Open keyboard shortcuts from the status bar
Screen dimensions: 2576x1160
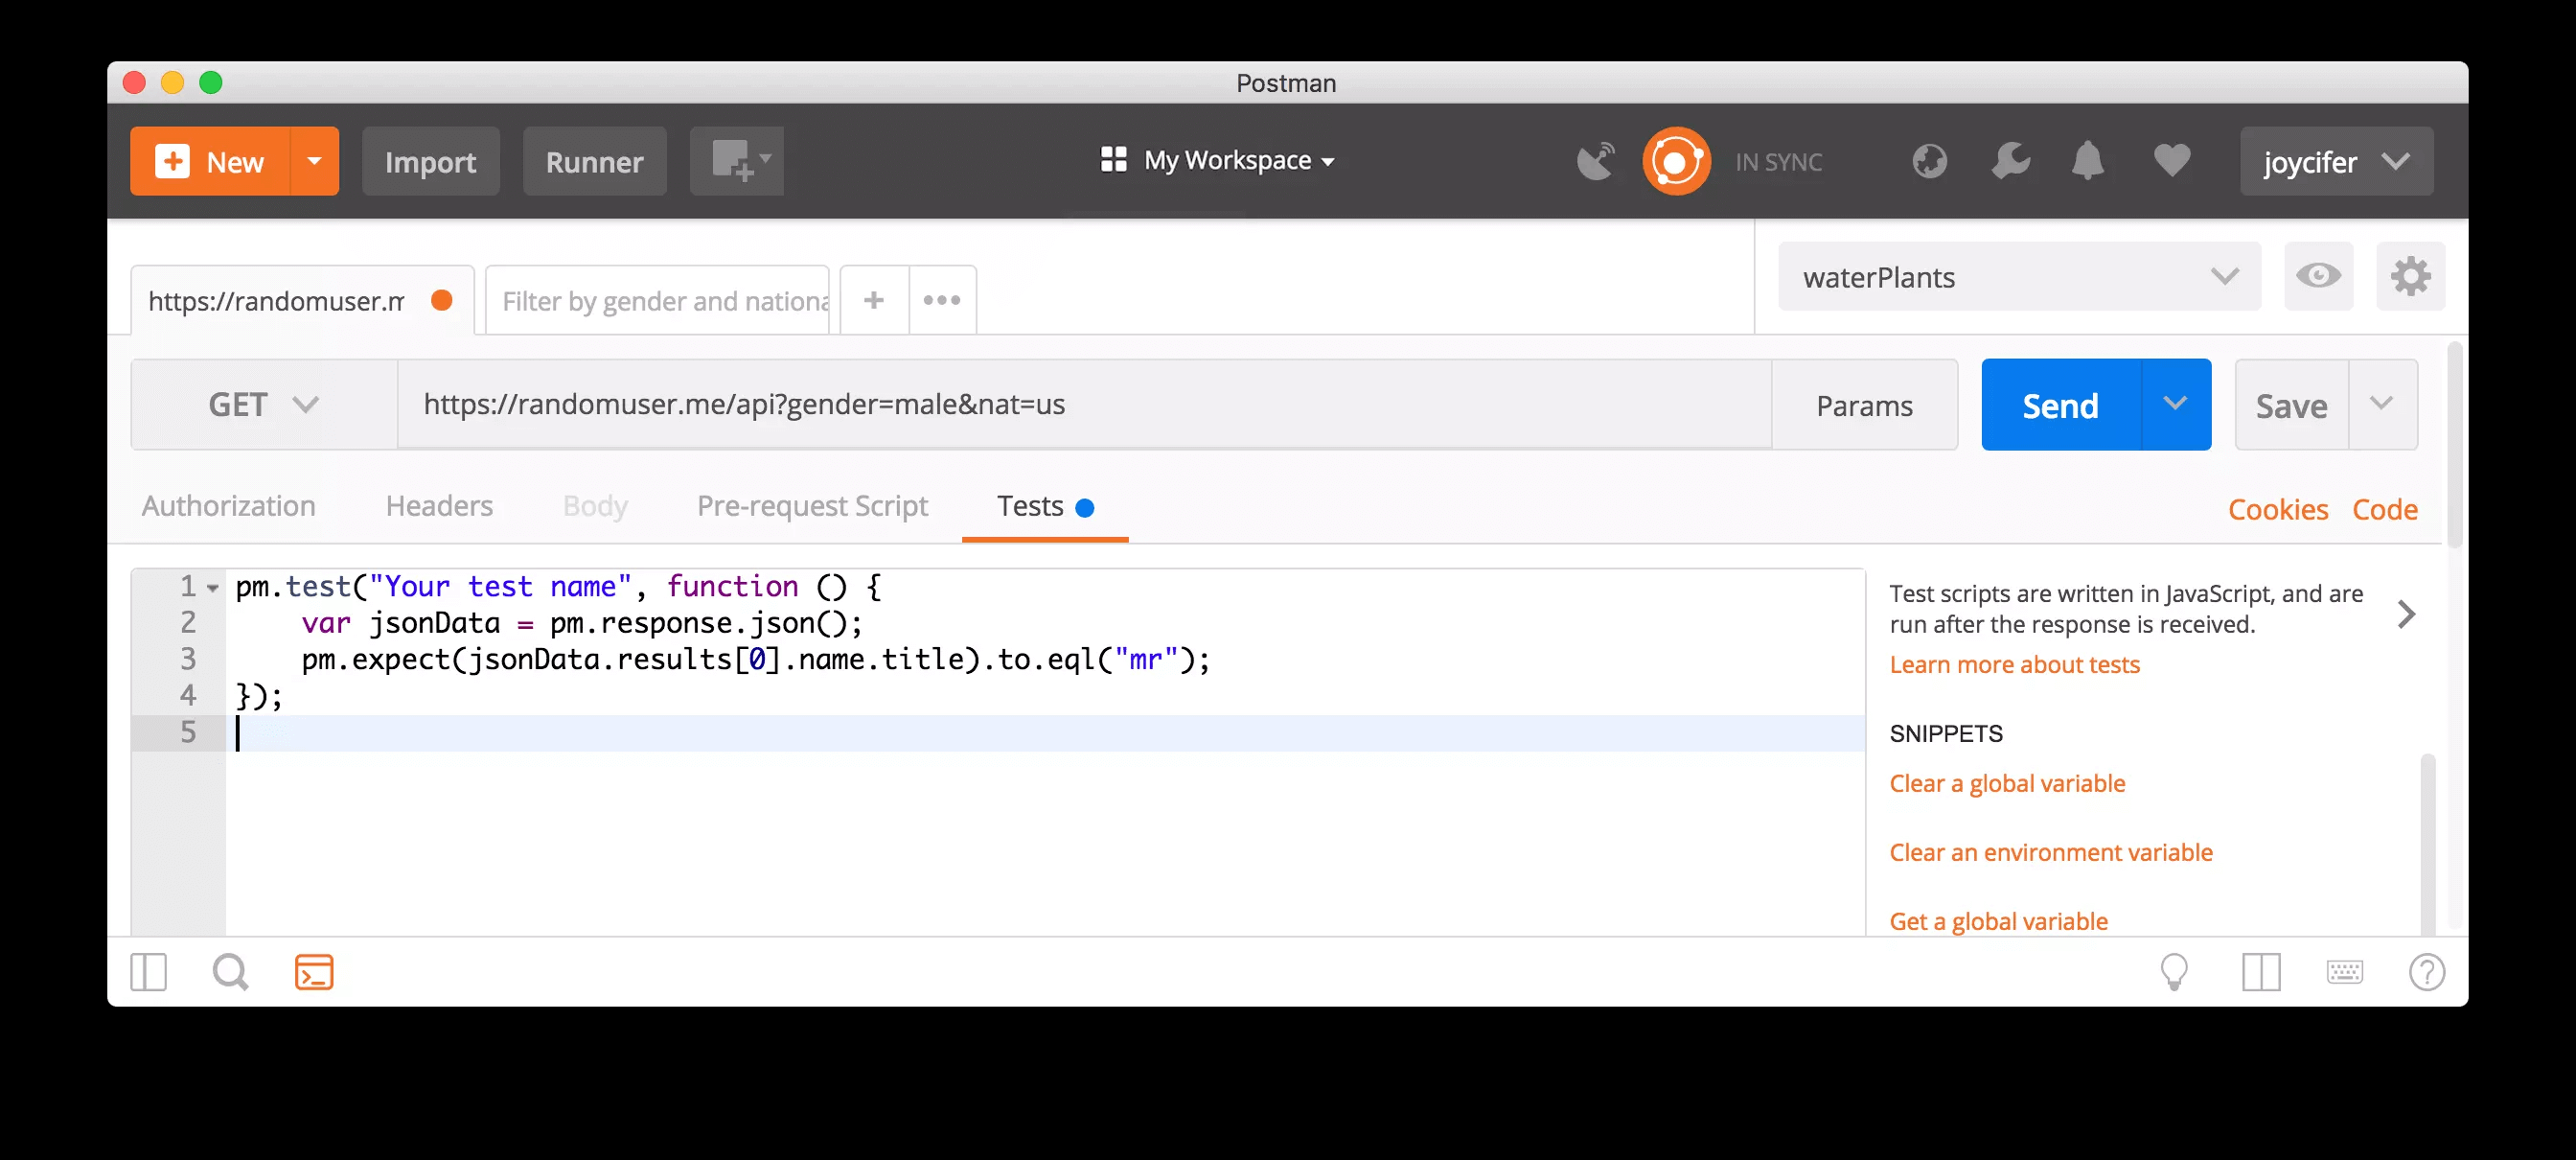2344,971
